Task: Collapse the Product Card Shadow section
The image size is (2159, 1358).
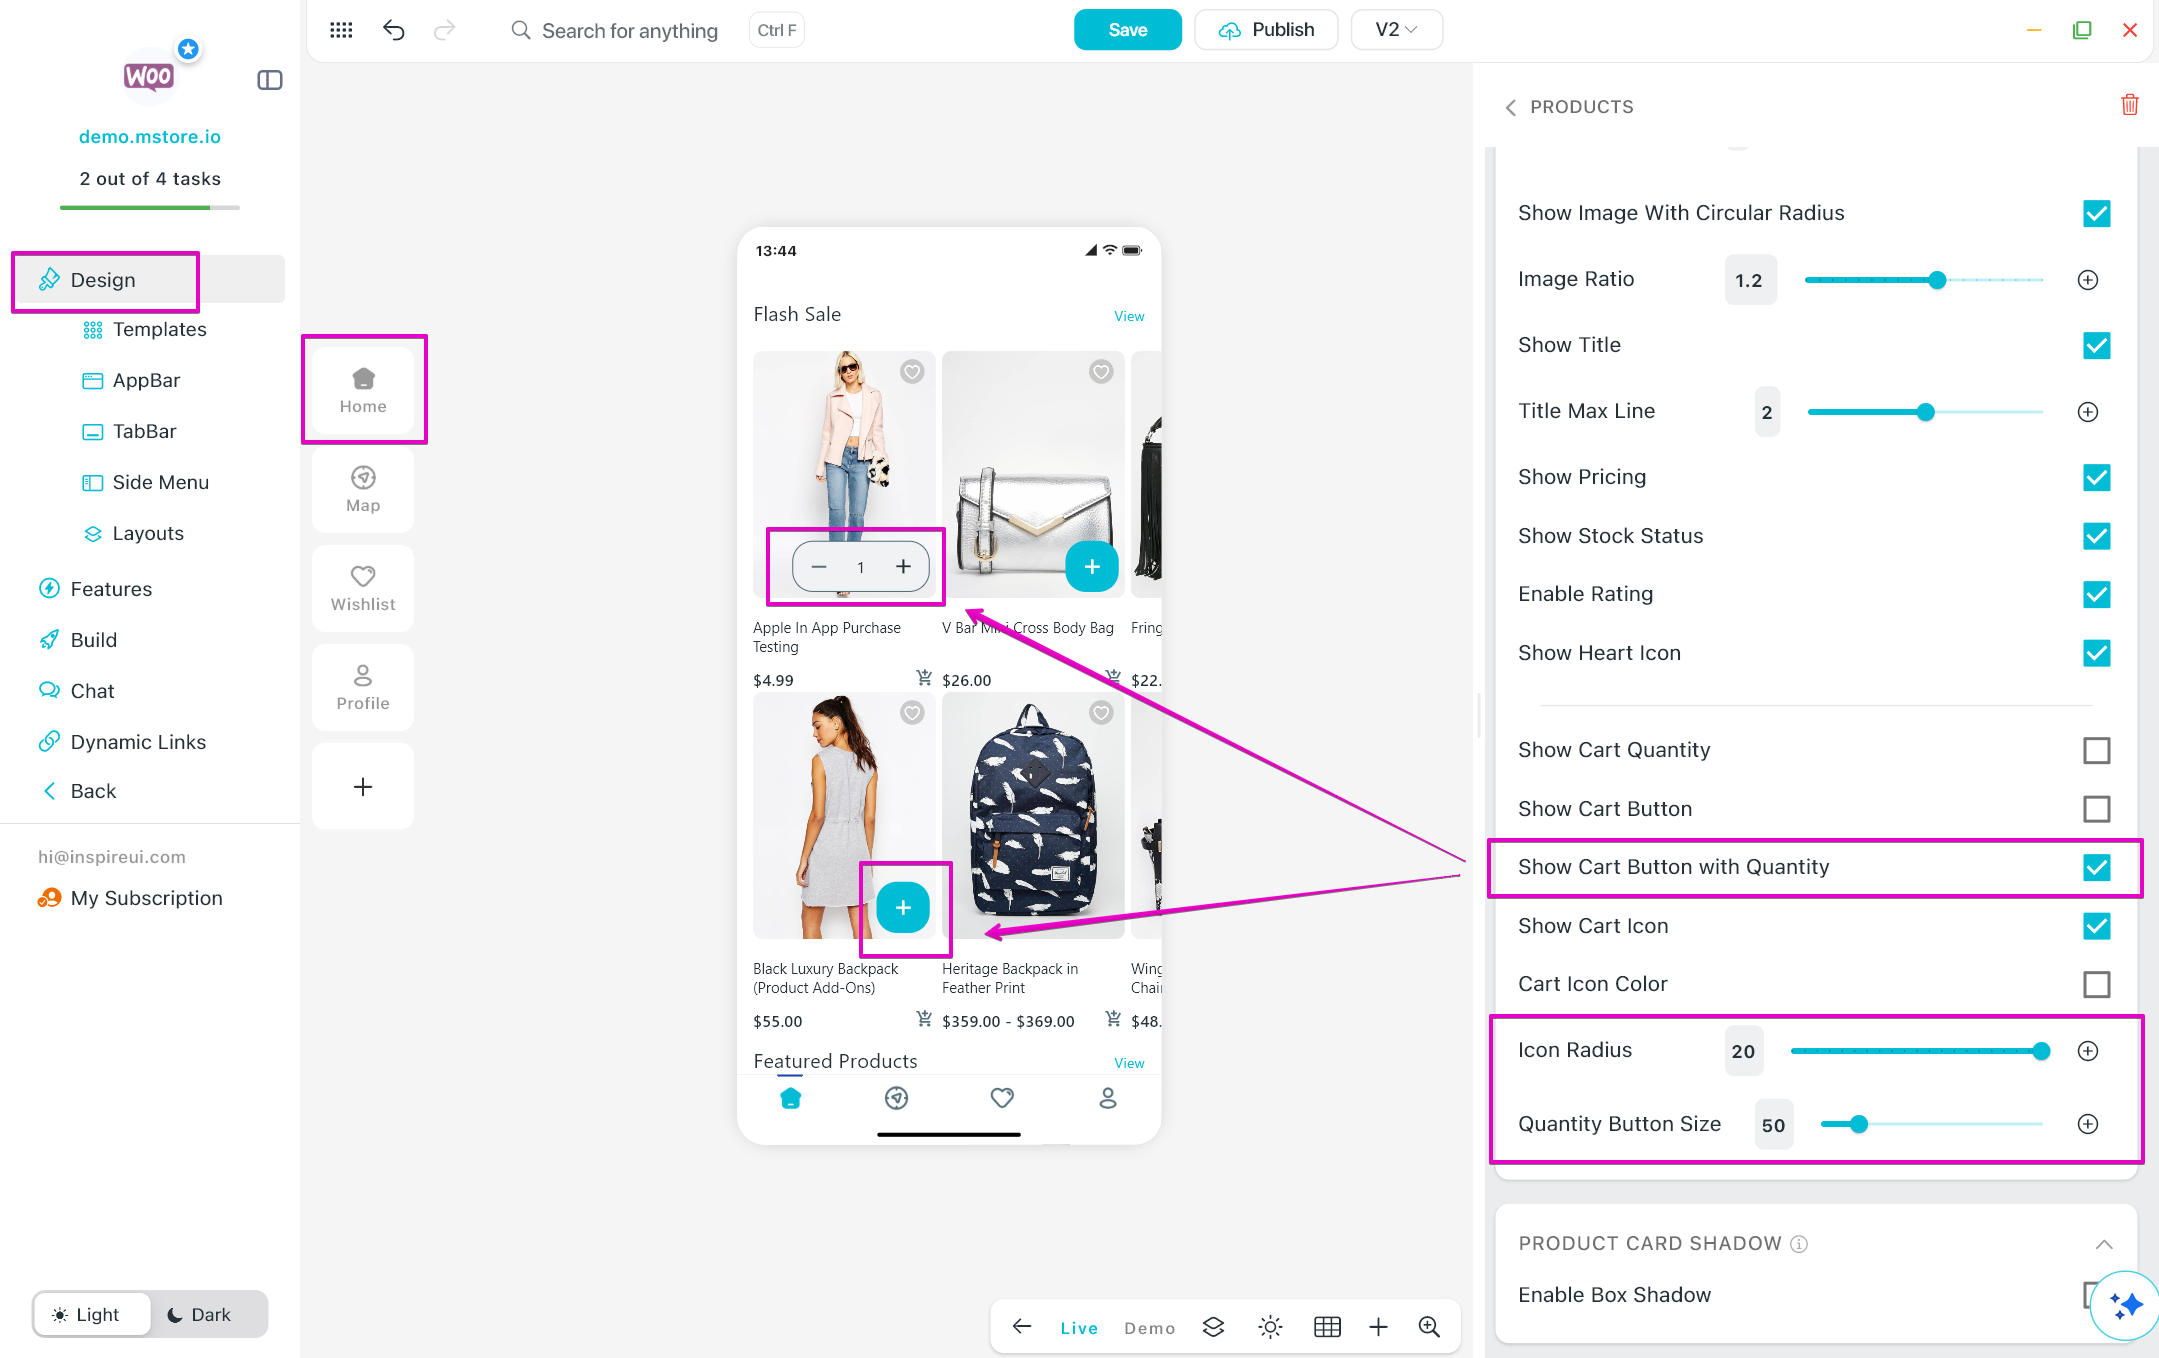Action: pos(2104,1244)
